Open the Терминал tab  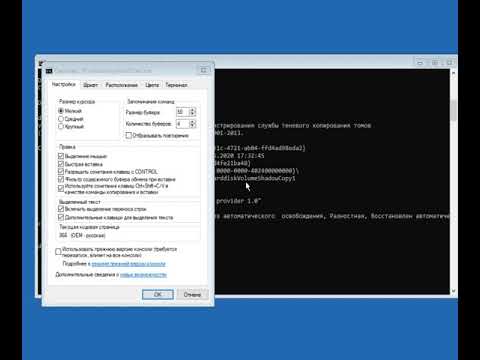pyautogui.click(x=176, y=85)
